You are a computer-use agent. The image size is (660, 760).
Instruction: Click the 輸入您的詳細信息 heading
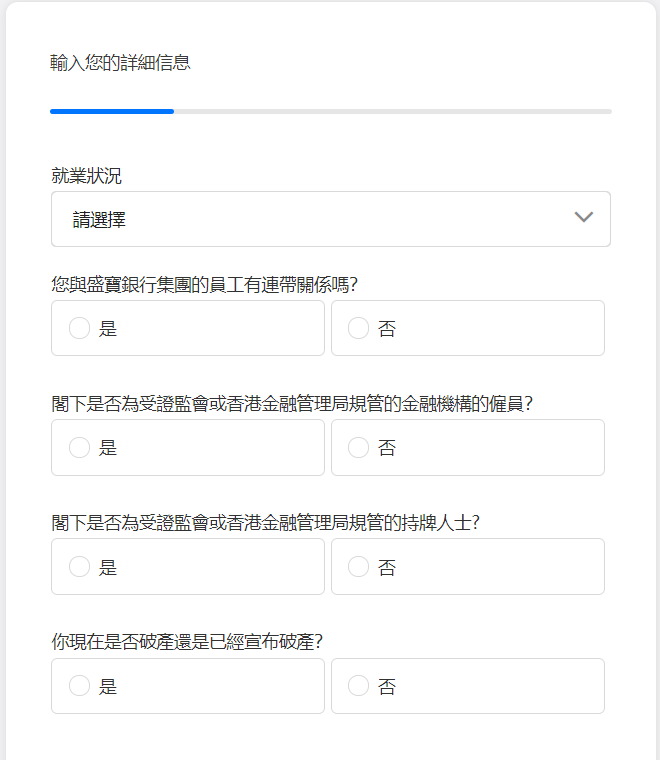coord(120,63)
